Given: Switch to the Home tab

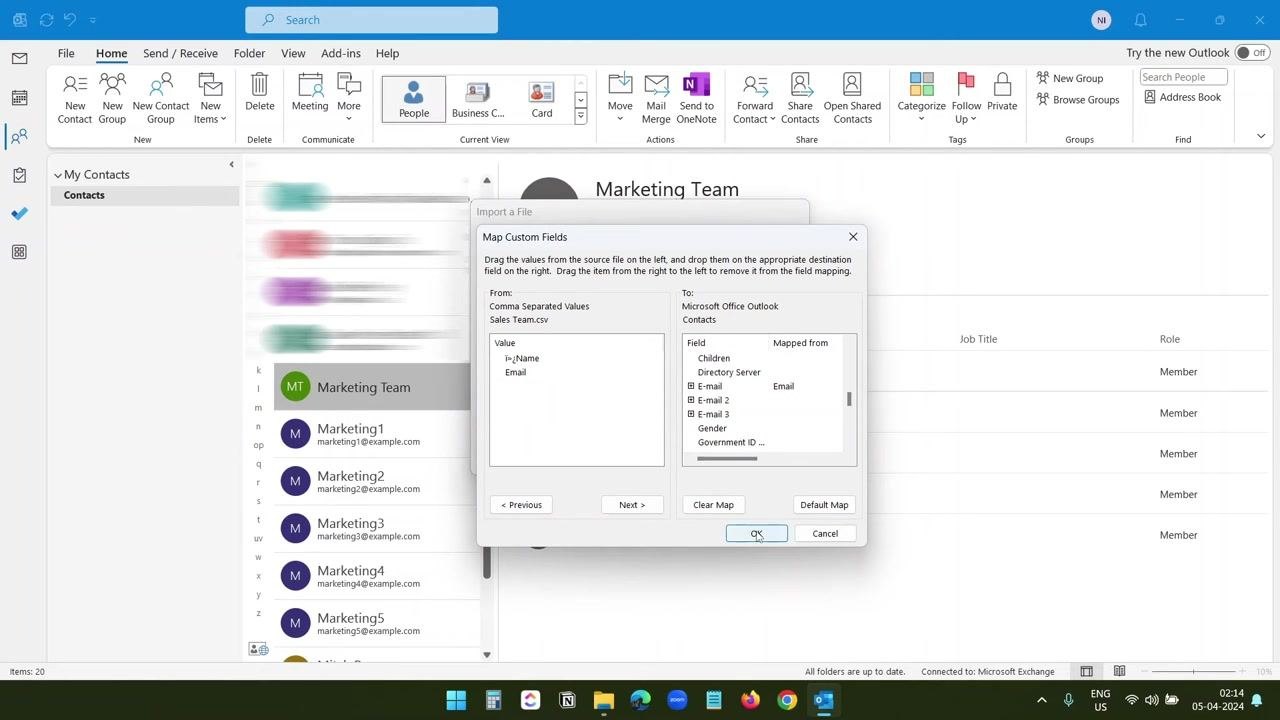Looking at the screenshot, I should point(111,53).
